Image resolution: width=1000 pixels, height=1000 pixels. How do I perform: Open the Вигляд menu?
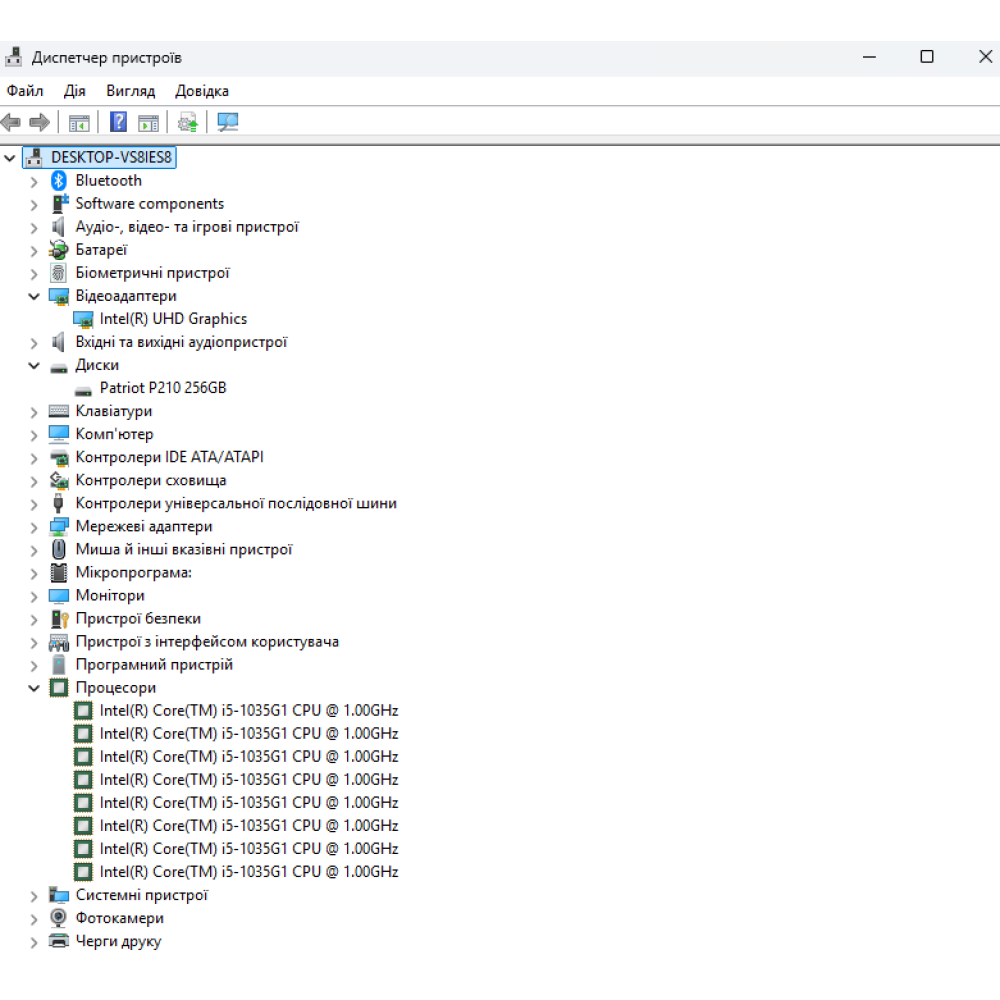[130, 91]
